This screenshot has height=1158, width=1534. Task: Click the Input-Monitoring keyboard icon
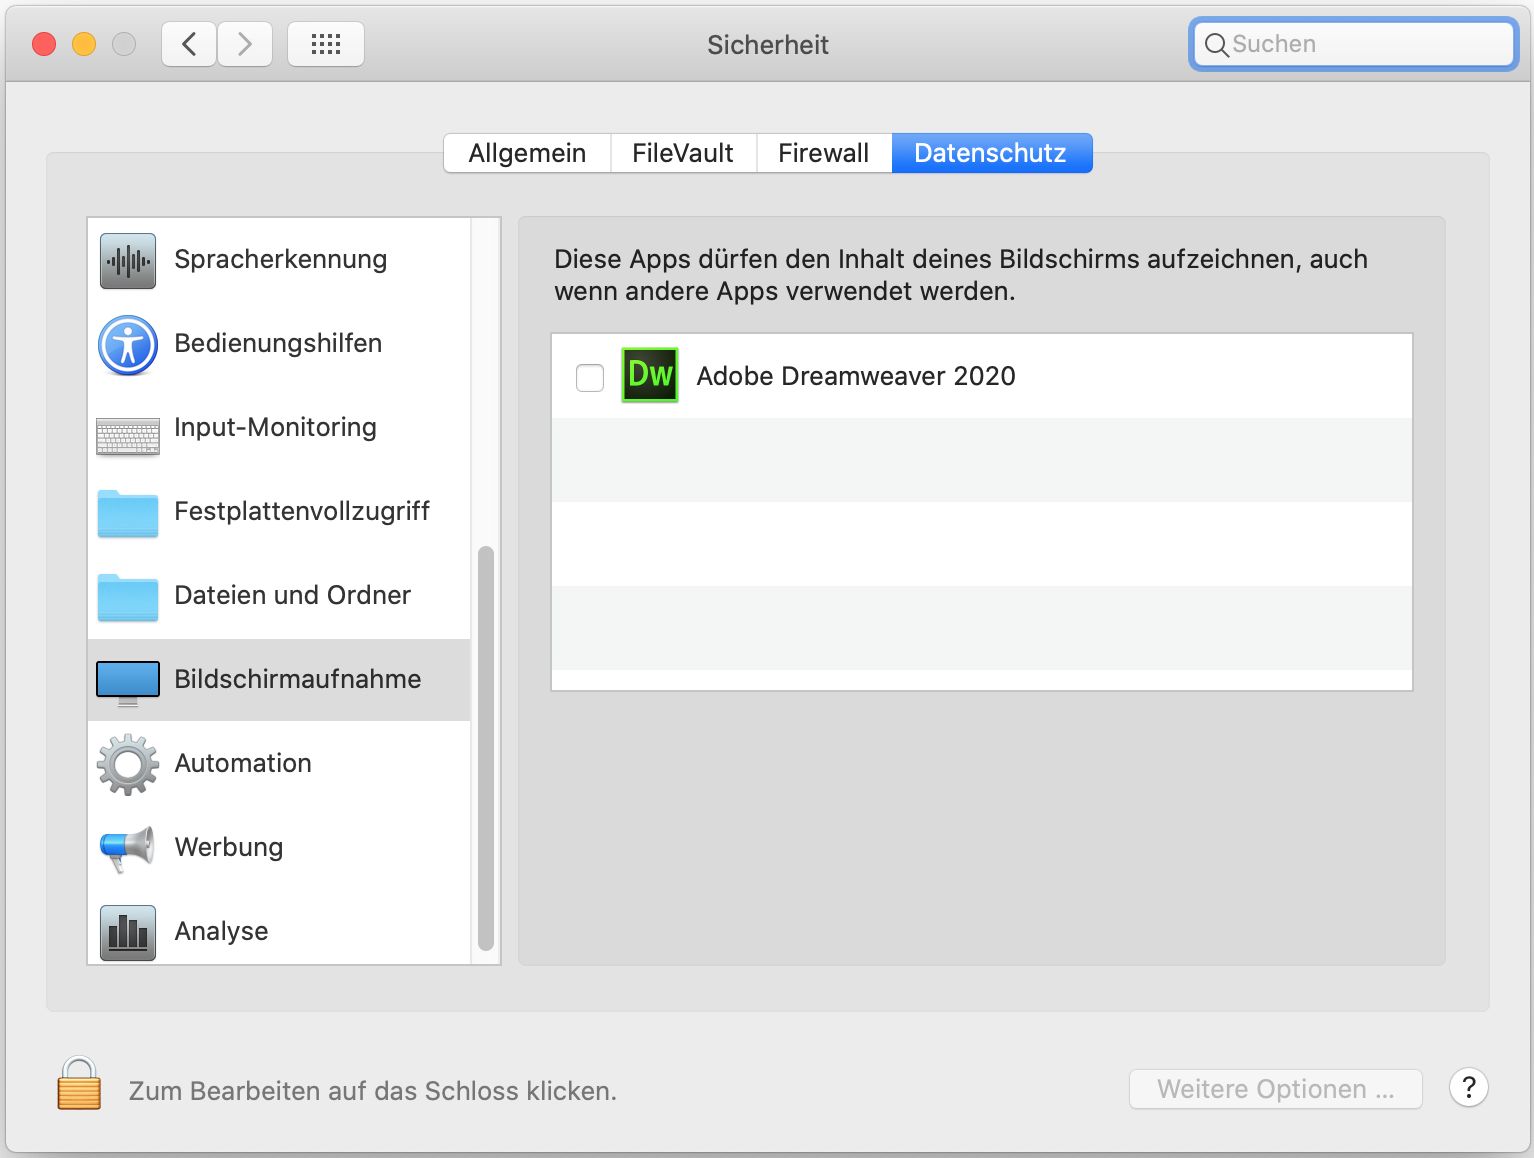pyautogui.click(x=128, y=436)
